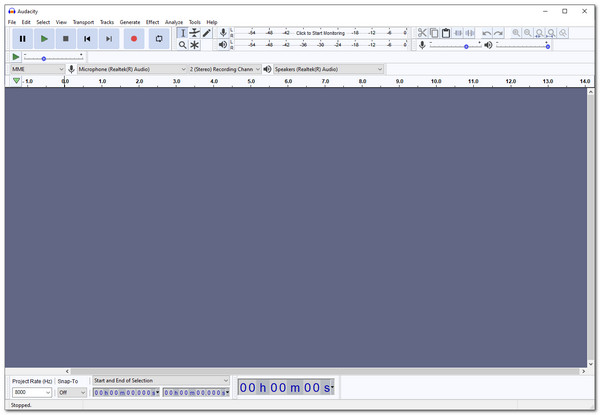Select the Multi-Tool asterisk
Viewport: 600px width, 415px height.
(194, 45)
